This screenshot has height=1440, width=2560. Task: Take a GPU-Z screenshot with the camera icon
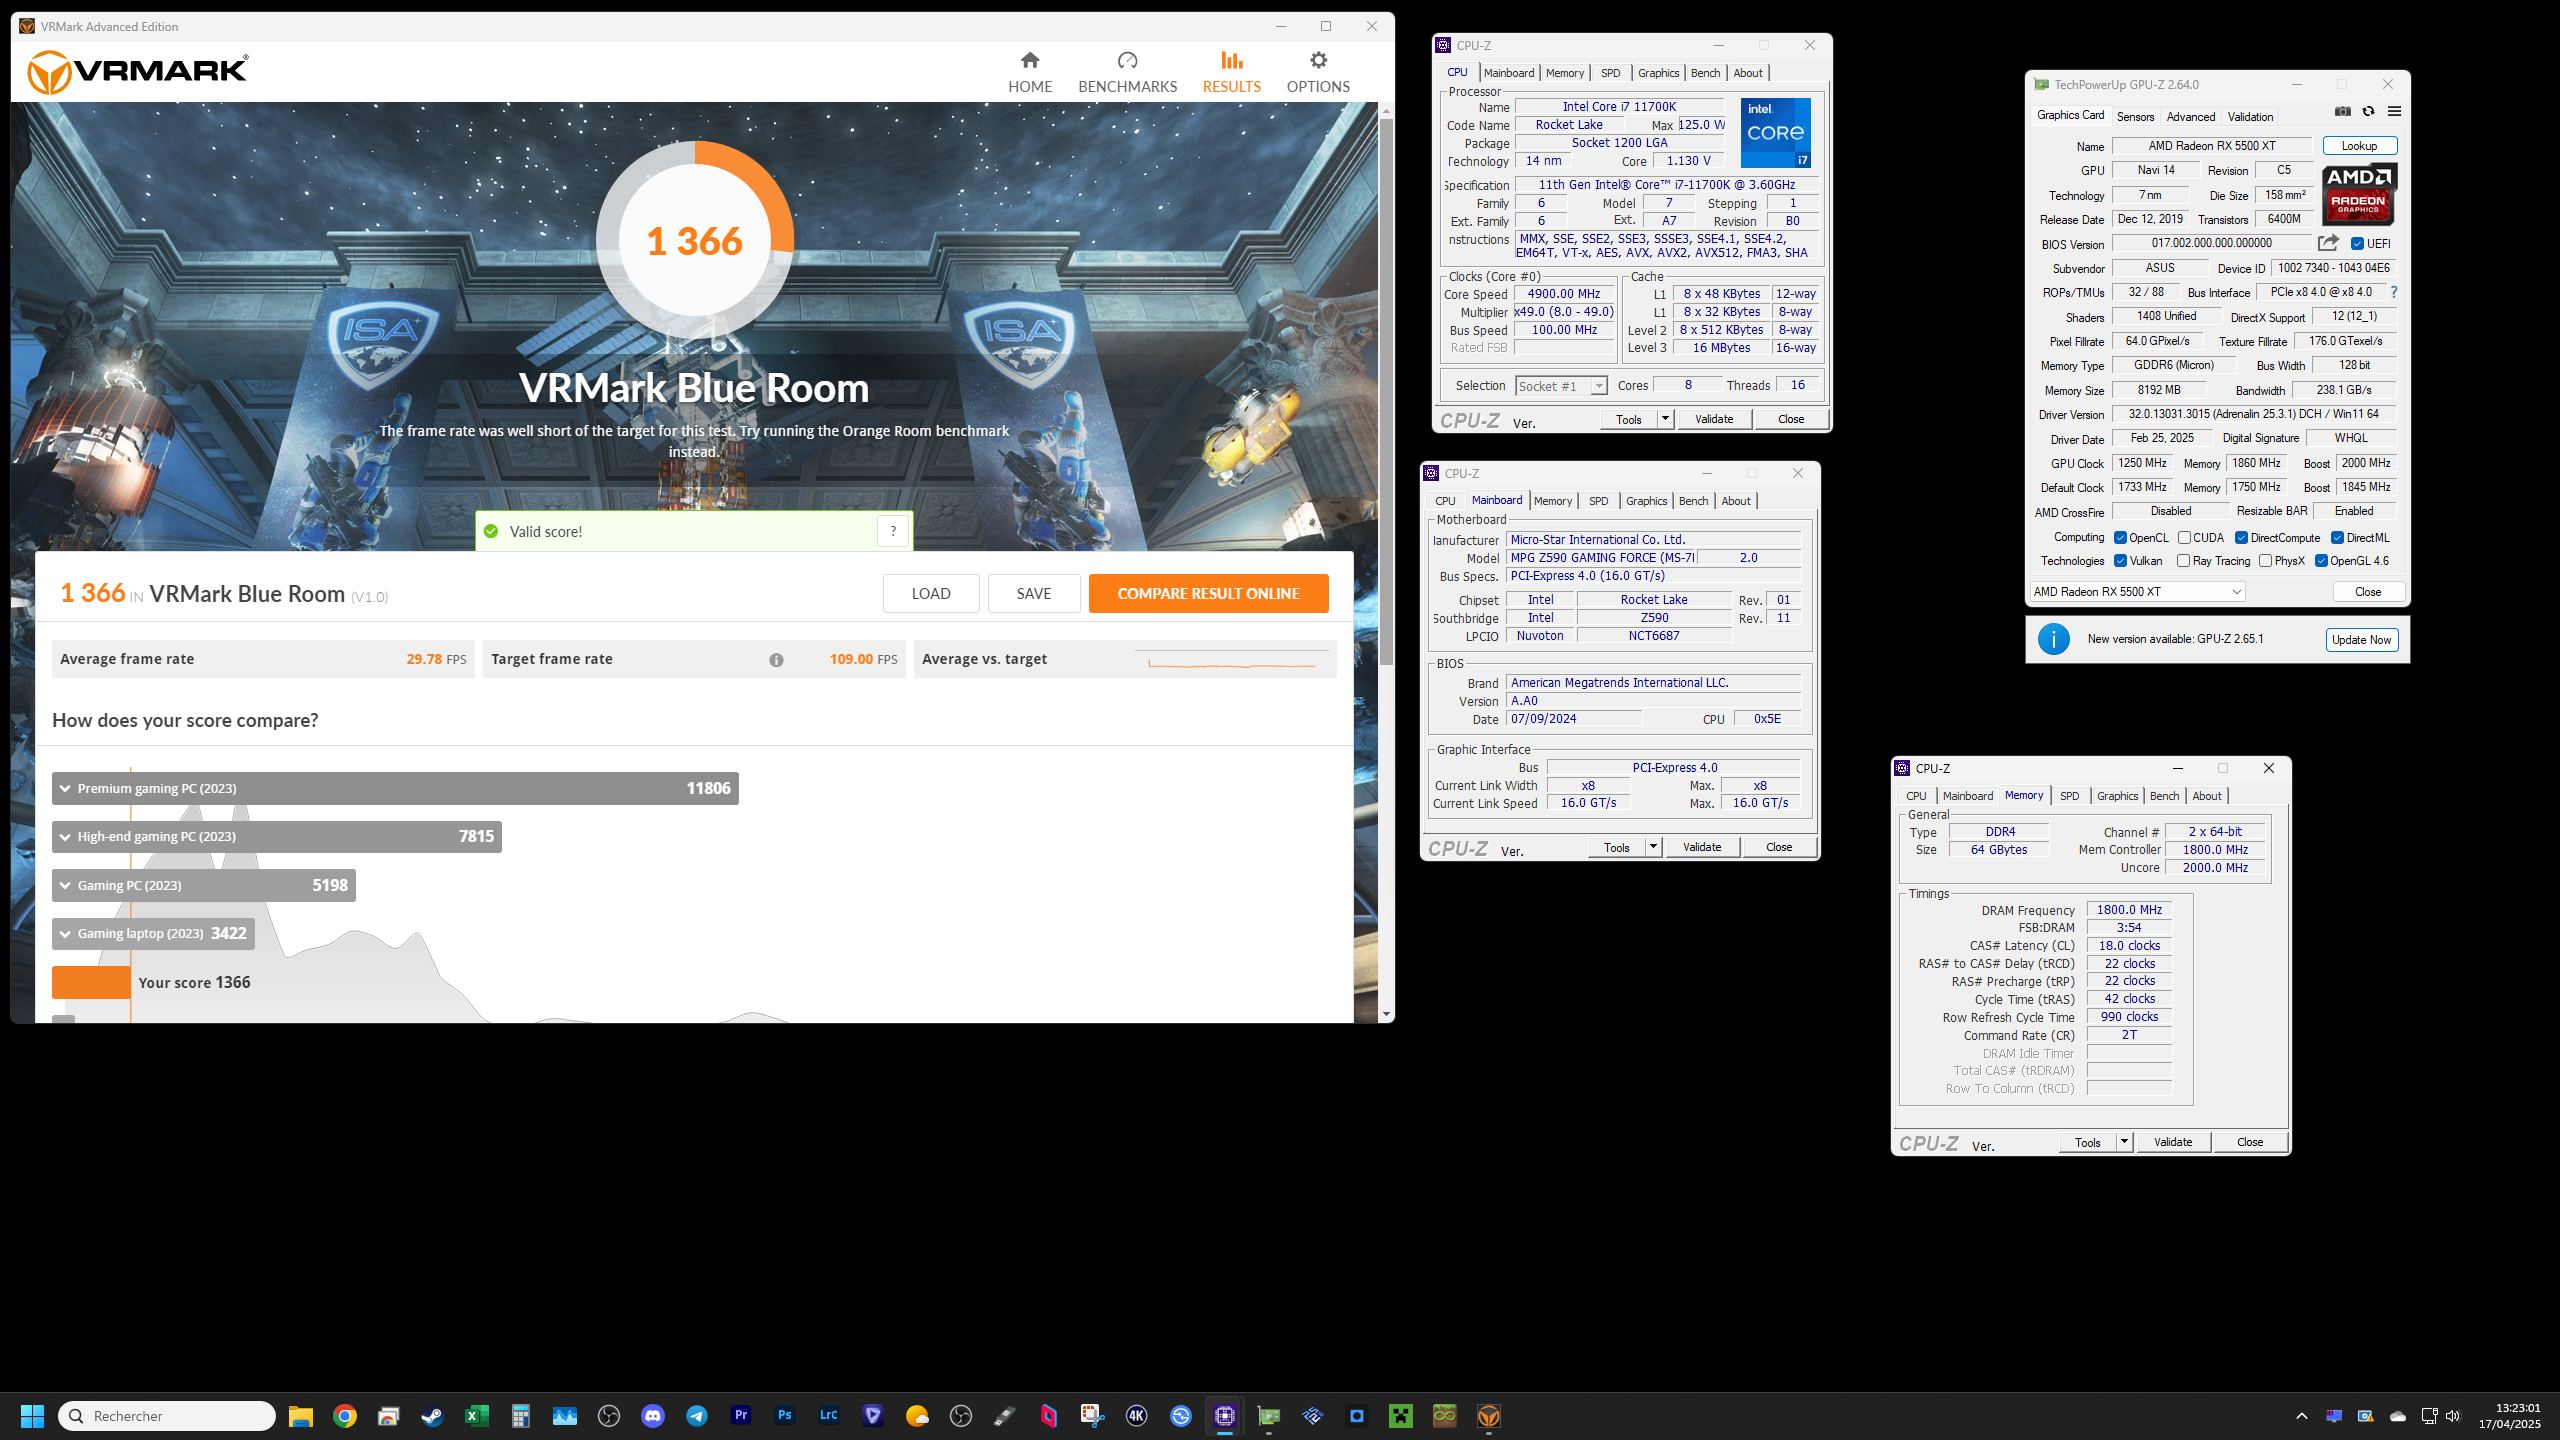pyautogui.click(x=2342, y=111)
